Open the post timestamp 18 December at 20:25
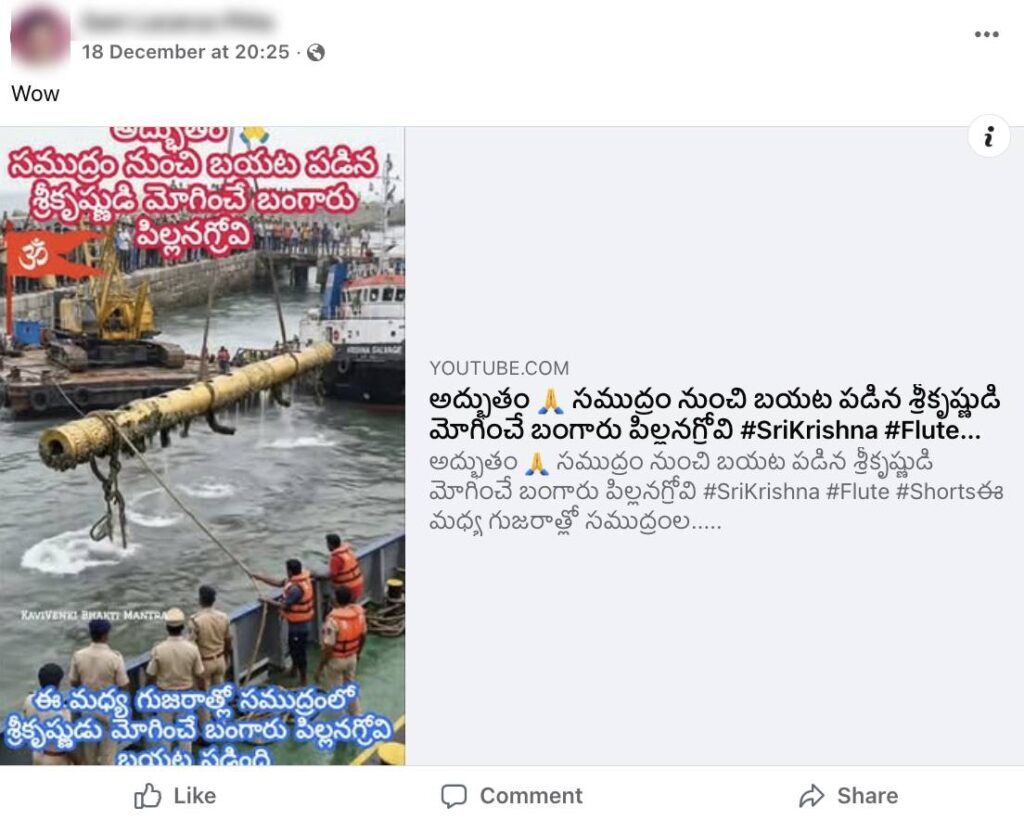This screenshot has width=1024, height=833. [185, 52]
